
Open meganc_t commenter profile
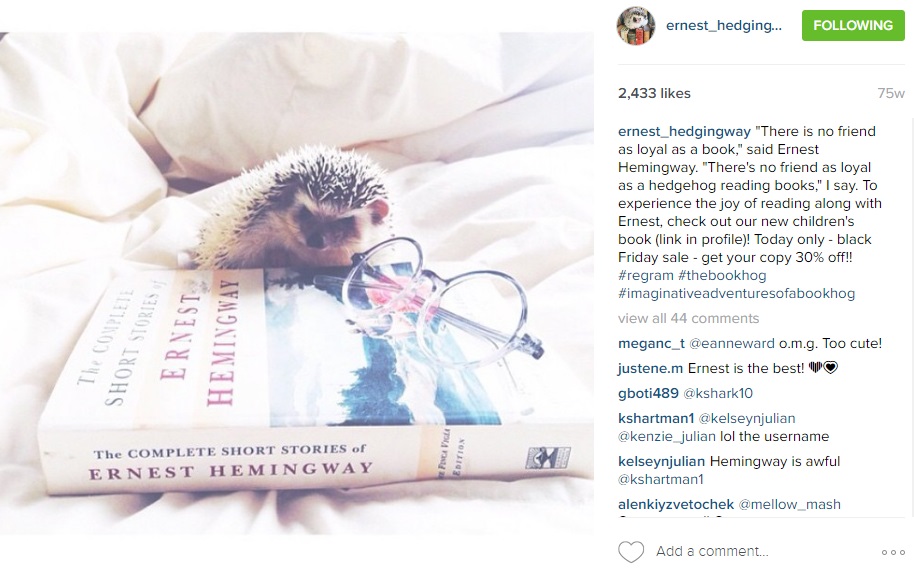pos(651,343)
